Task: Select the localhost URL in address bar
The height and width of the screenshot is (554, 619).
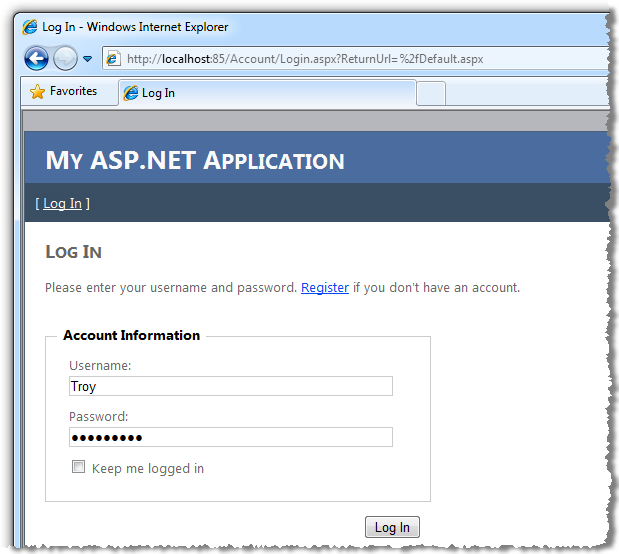Action: [x=305, y=59]
